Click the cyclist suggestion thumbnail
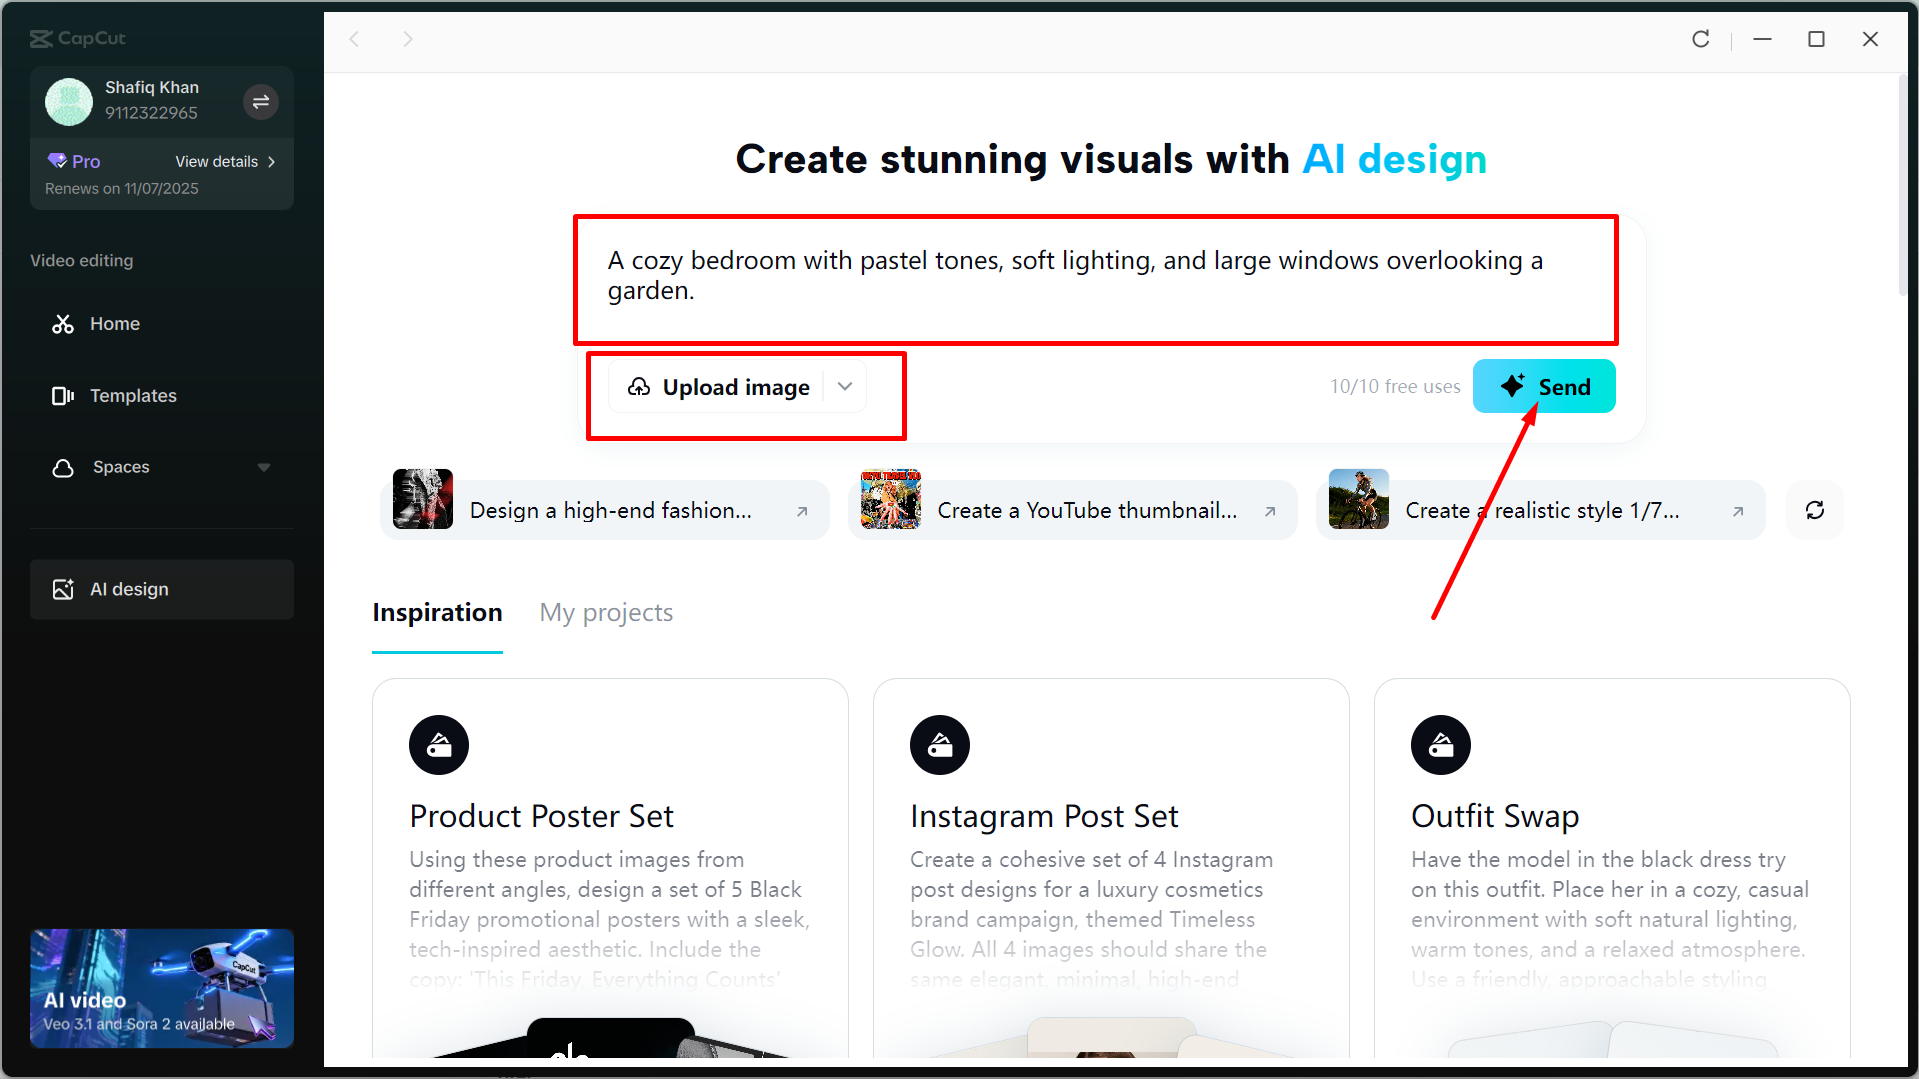The height and width of the screenshot is (1079, 1919). [x=1359, y=499]
